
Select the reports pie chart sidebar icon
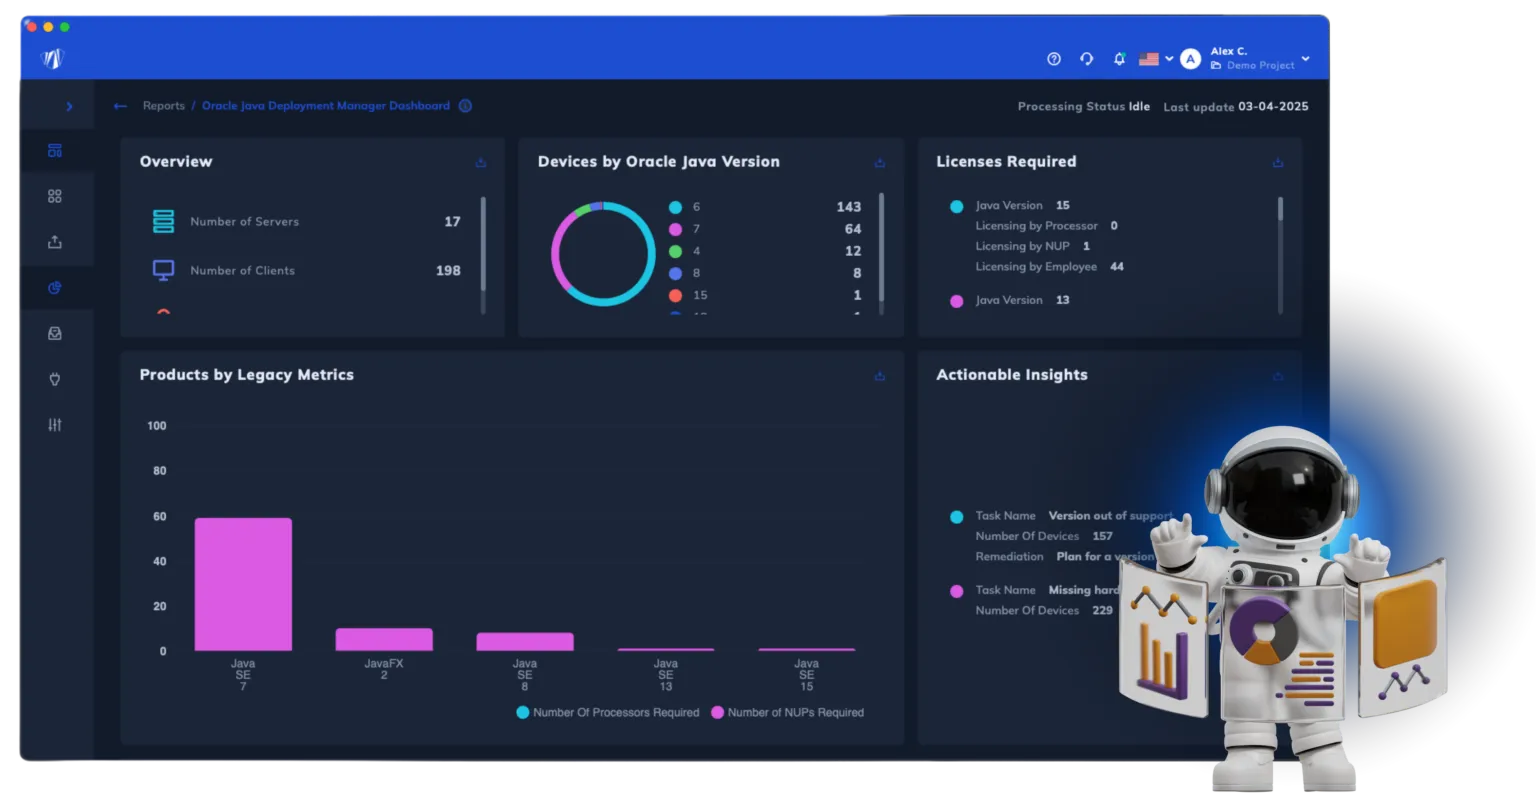[x=55, y=288]
